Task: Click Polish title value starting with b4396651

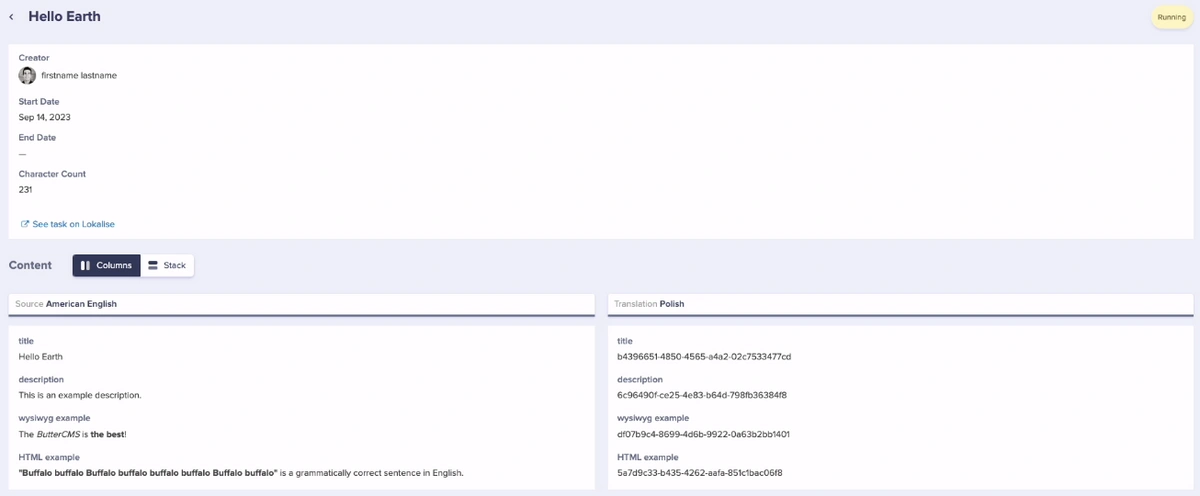Action: pos(704,356)
